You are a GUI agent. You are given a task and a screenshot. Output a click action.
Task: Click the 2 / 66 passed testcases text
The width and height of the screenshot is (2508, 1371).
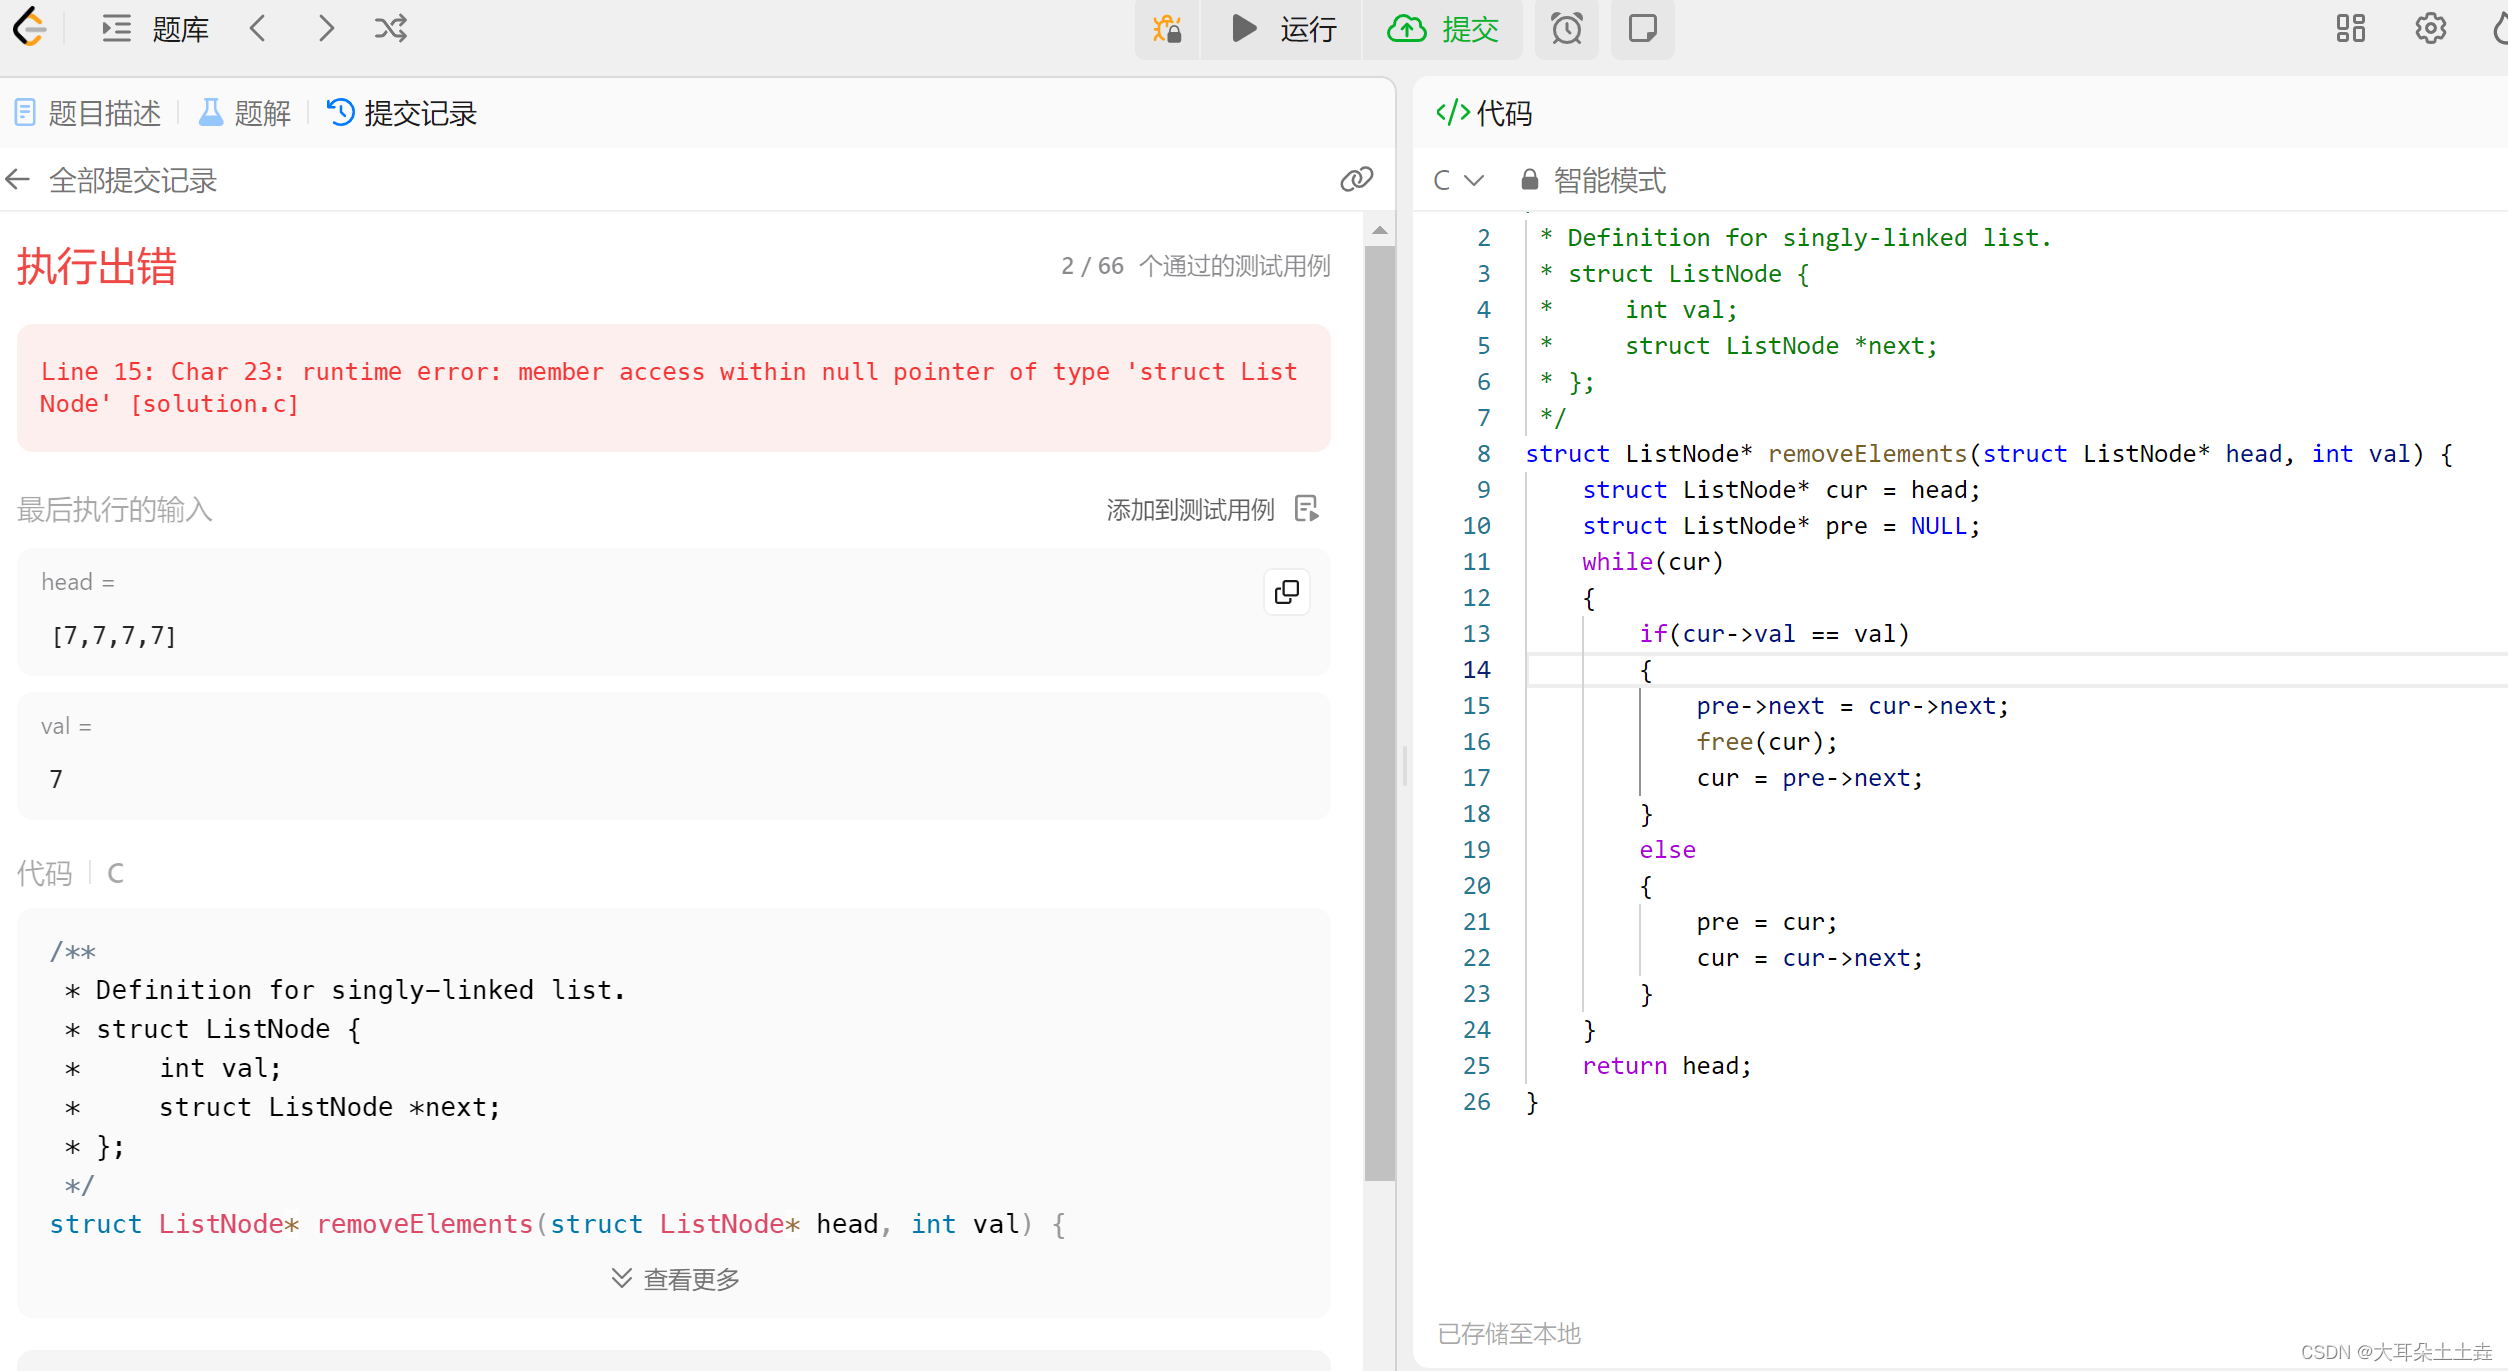point(1195,266)
